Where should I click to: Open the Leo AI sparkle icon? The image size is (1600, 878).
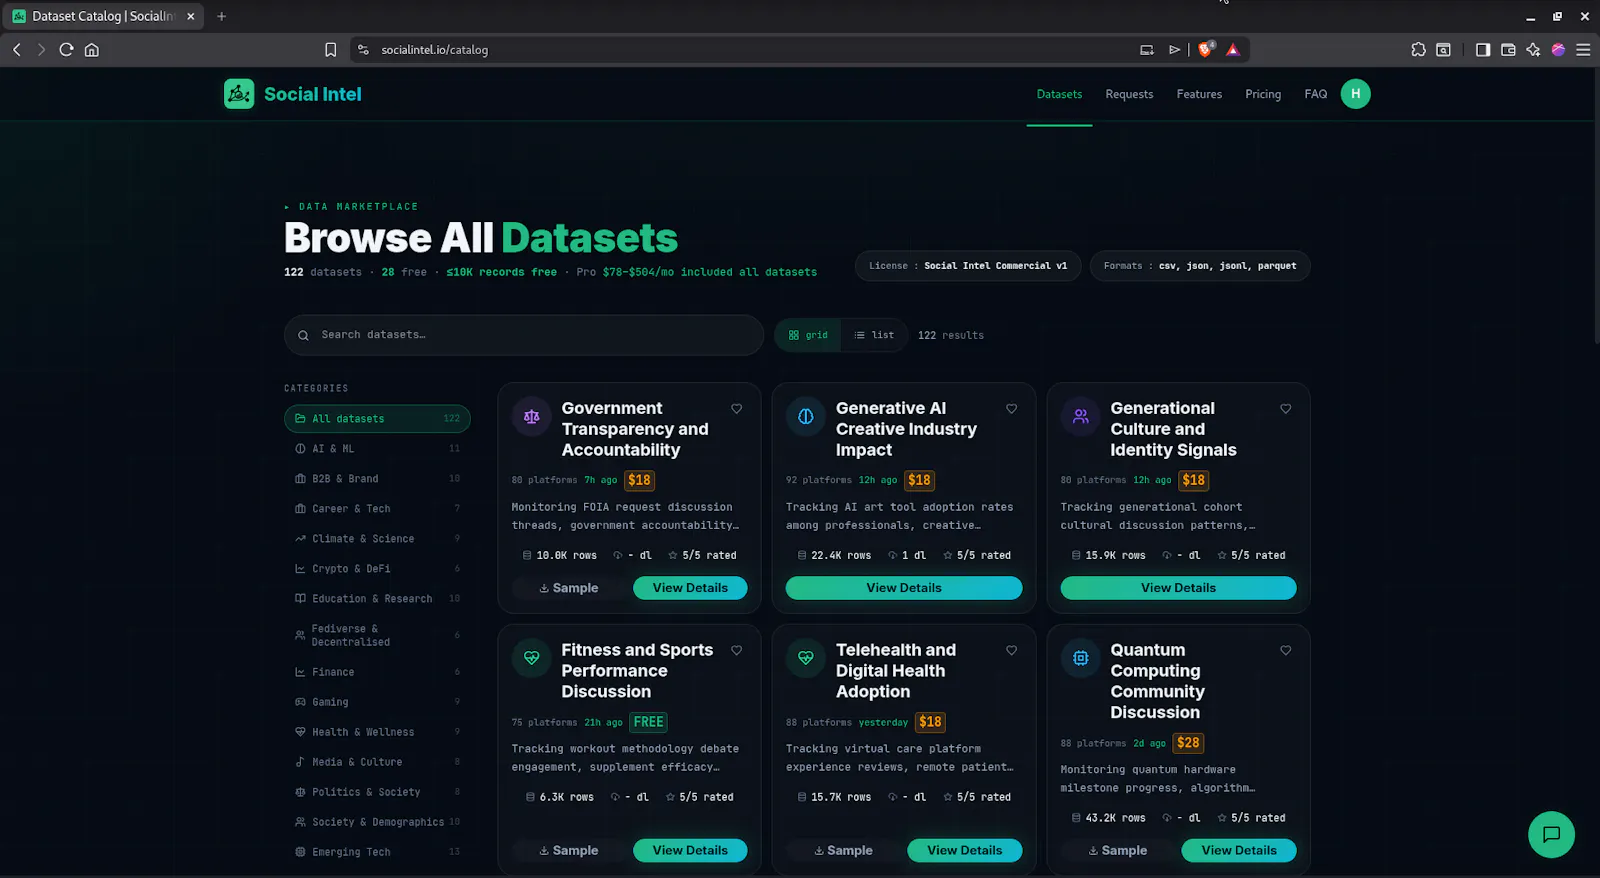coord(1533,49)
